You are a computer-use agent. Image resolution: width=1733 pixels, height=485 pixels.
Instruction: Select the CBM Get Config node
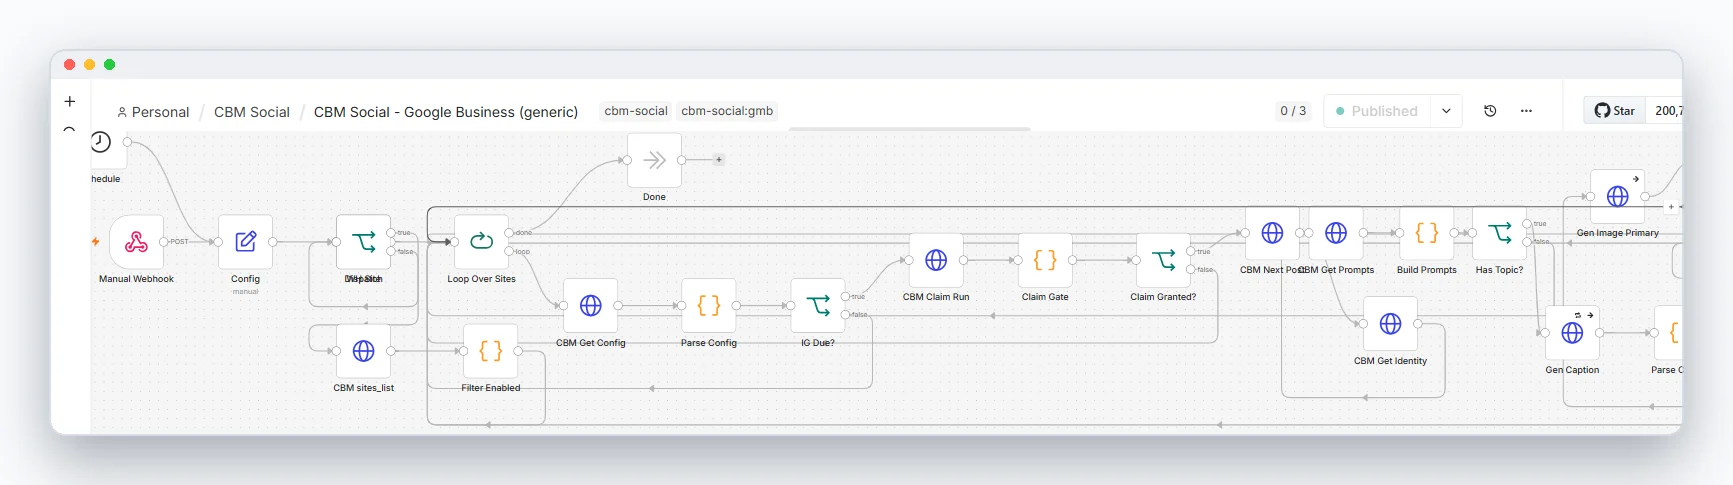pyautogui.click(x=590, y=306)
